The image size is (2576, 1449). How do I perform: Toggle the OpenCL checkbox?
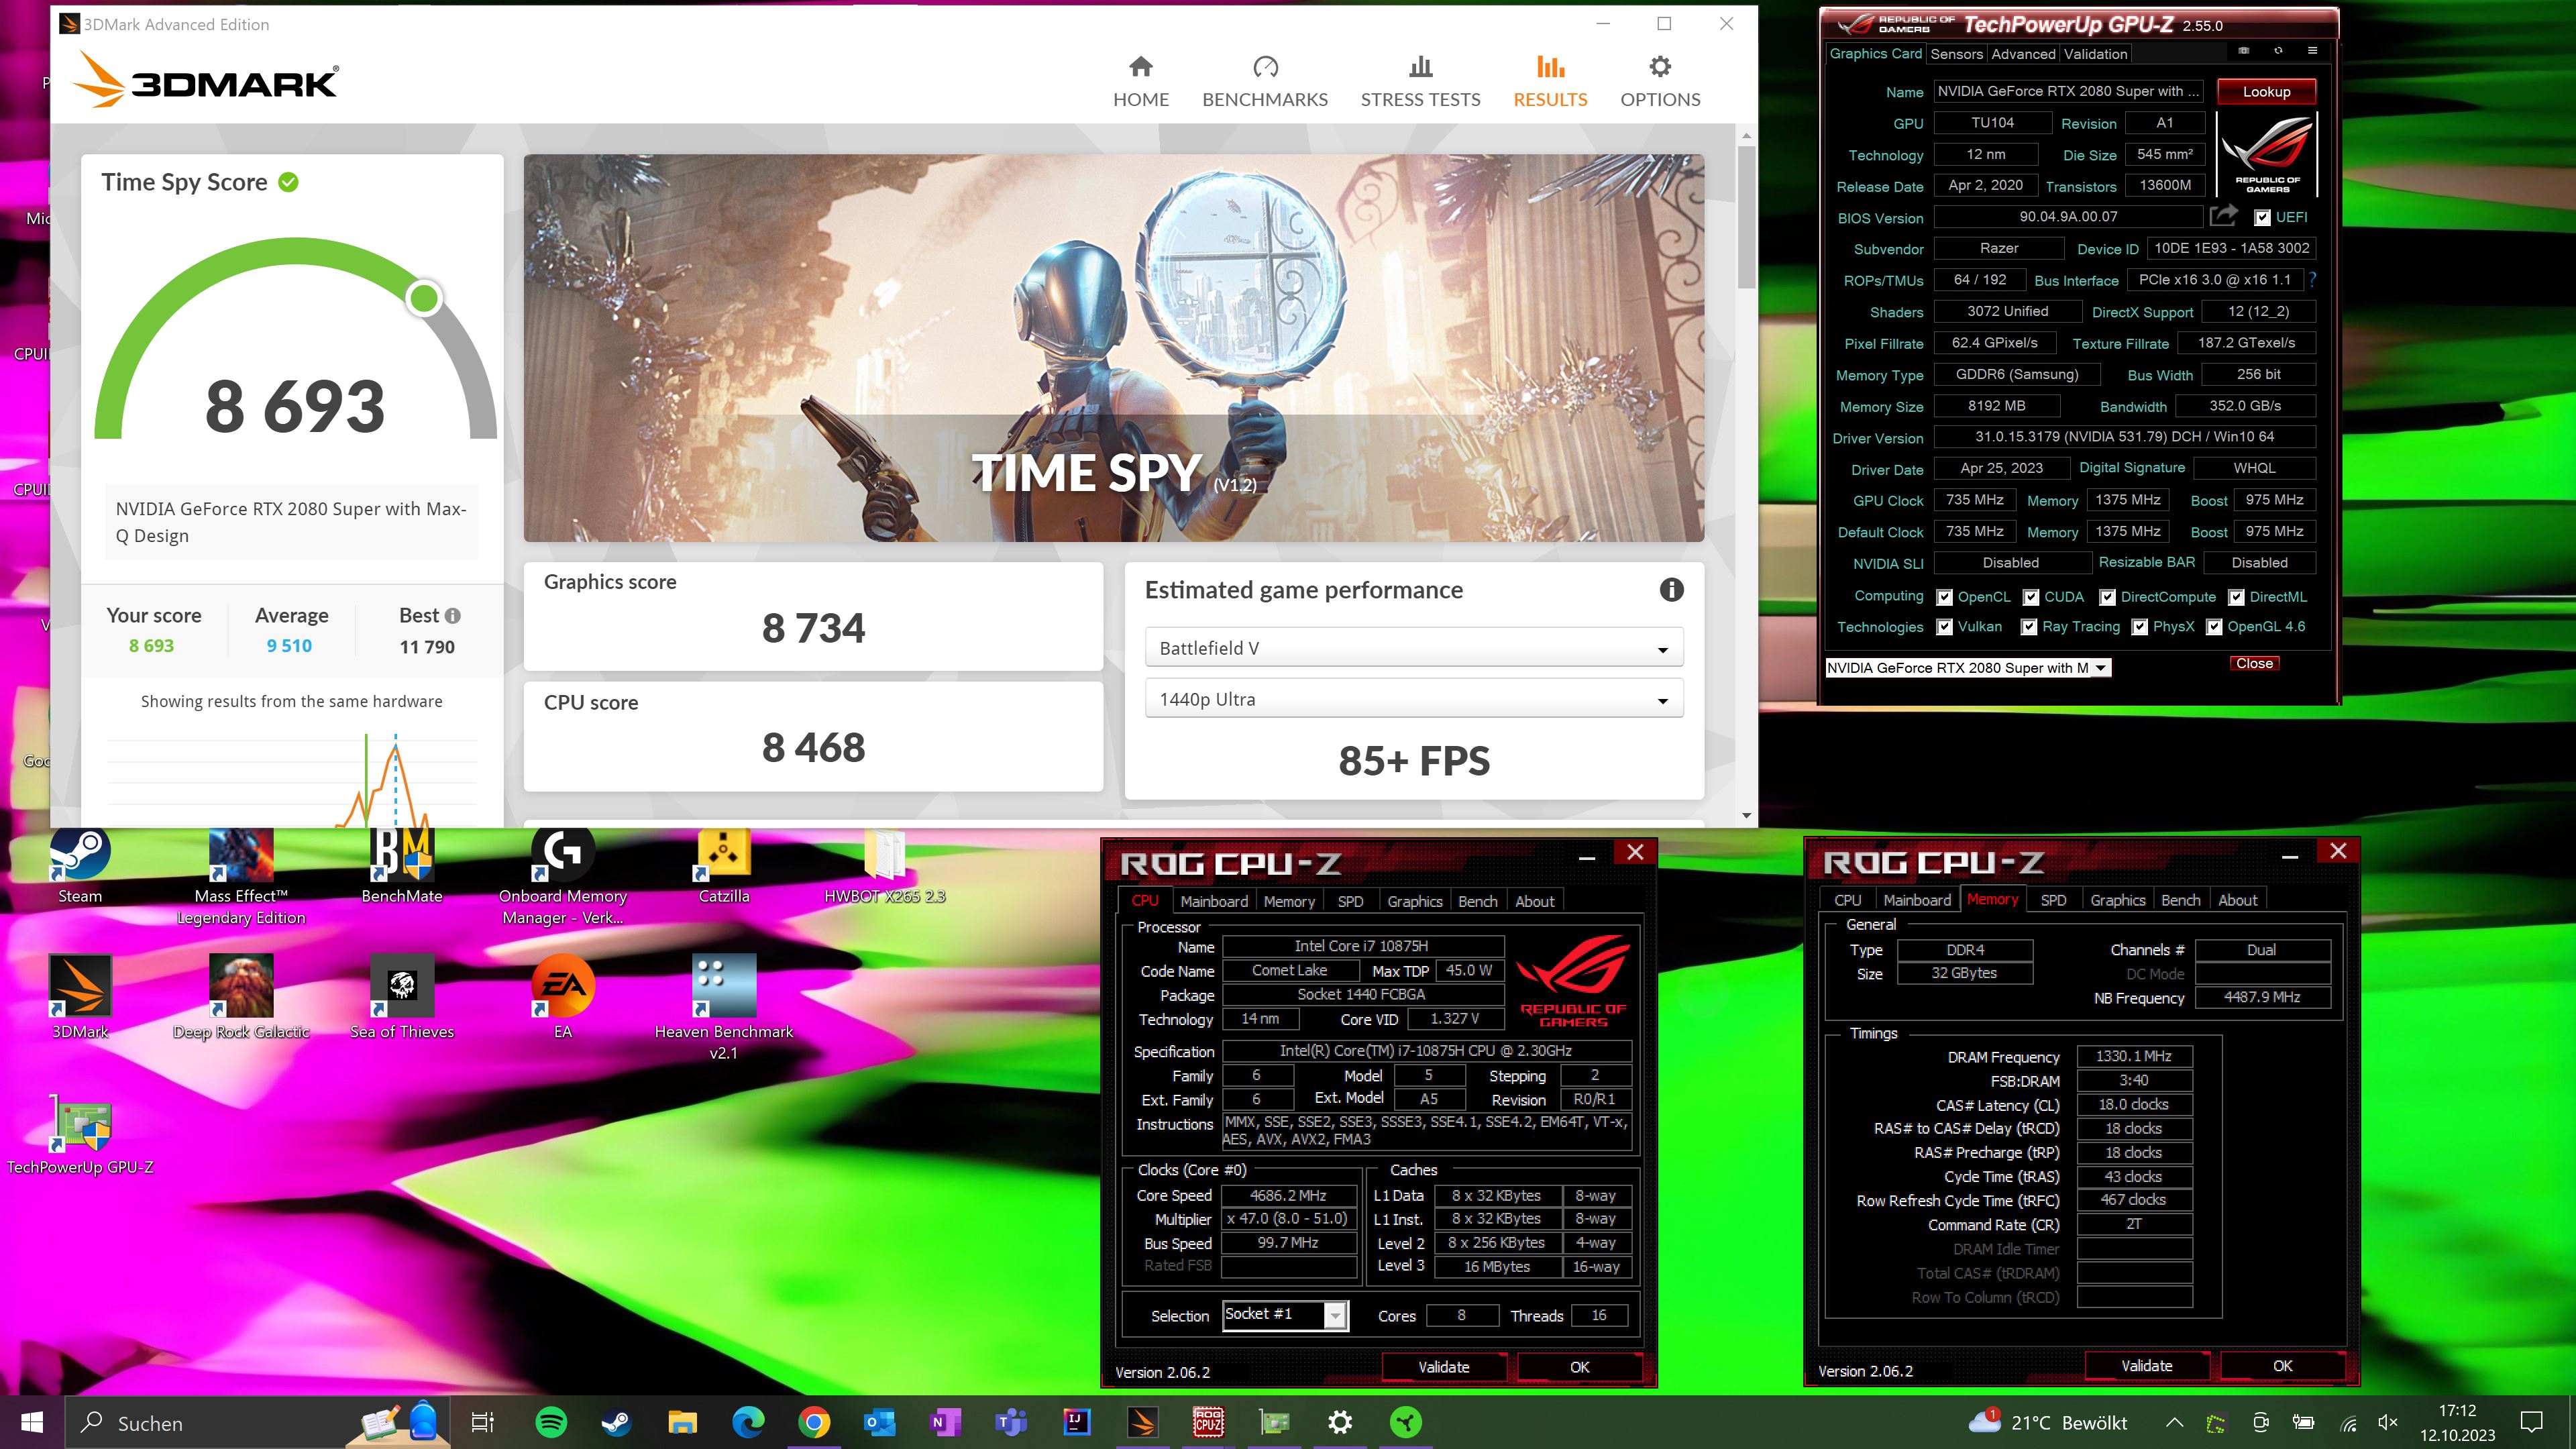pos(1944,597)
